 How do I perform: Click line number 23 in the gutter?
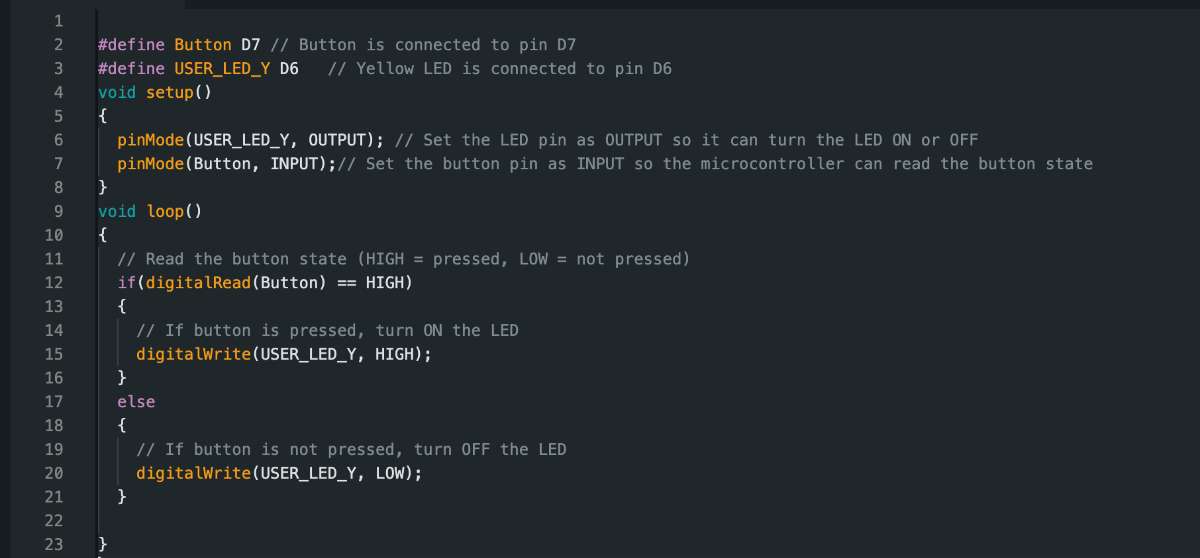tap(53, 544)
